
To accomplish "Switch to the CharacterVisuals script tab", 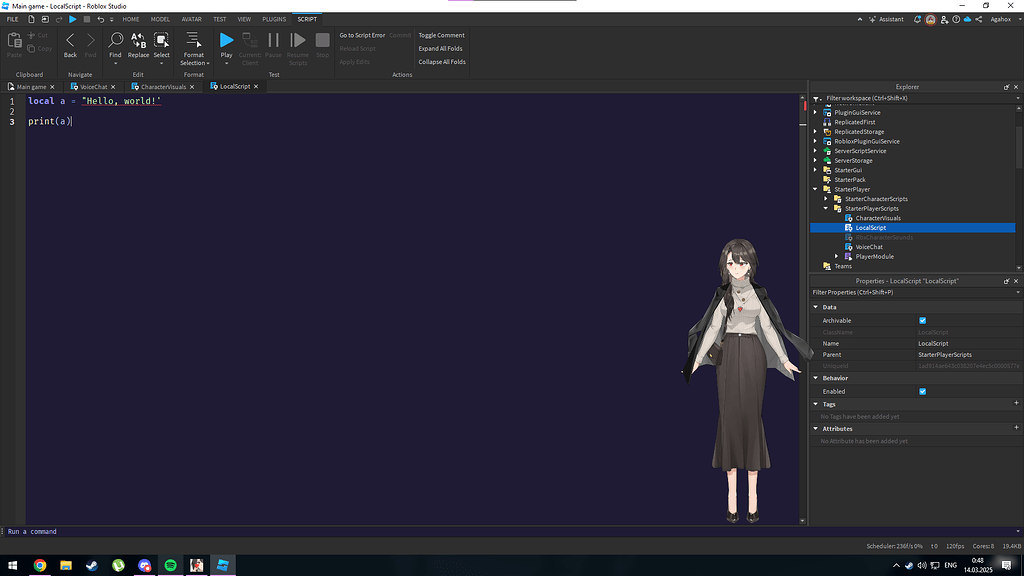I will coord(163,87).
